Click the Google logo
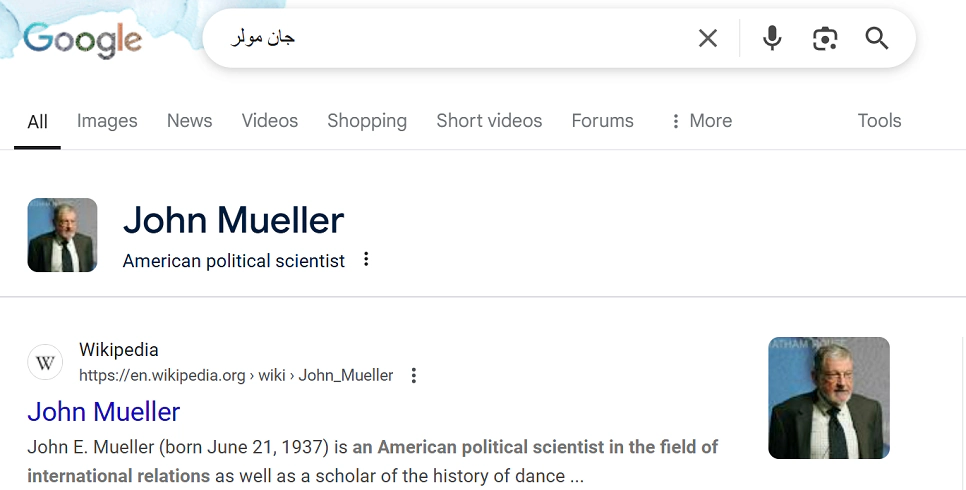Image resolution: width=966 pixels, height=490 pixels. coord(83,40)
